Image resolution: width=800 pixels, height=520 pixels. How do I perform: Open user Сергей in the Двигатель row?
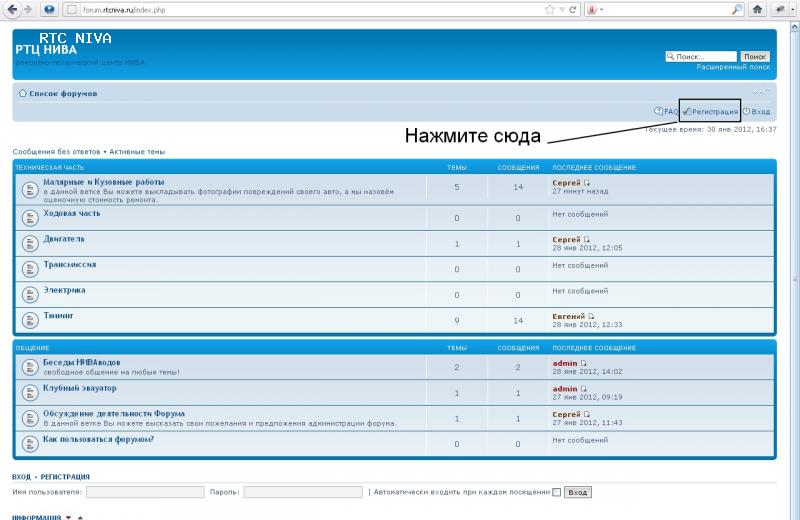point(566,239)
